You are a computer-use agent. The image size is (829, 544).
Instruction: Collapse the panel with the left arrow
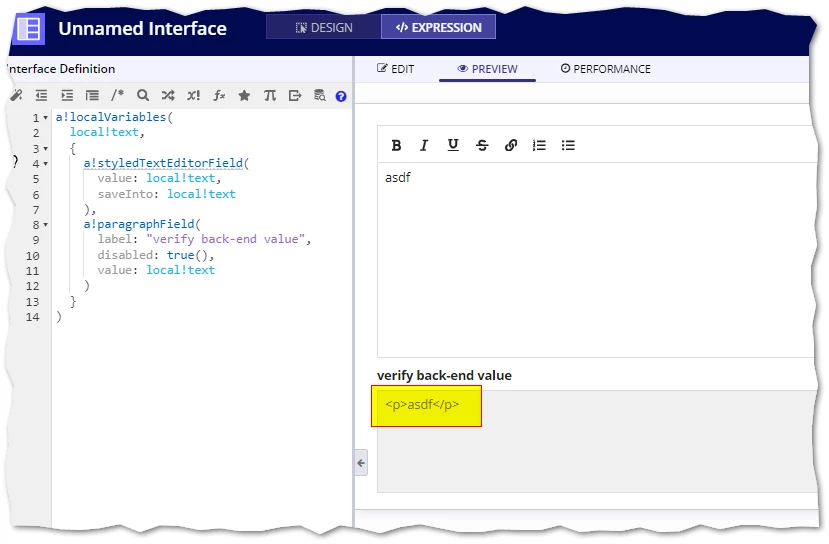361,463
